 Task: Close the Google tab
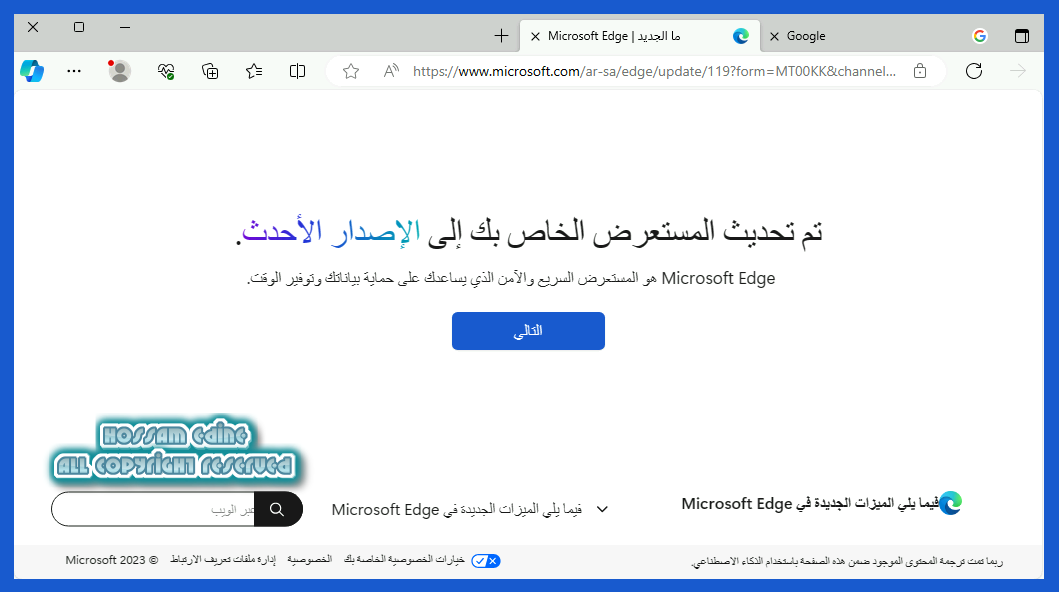coord(775,36)
